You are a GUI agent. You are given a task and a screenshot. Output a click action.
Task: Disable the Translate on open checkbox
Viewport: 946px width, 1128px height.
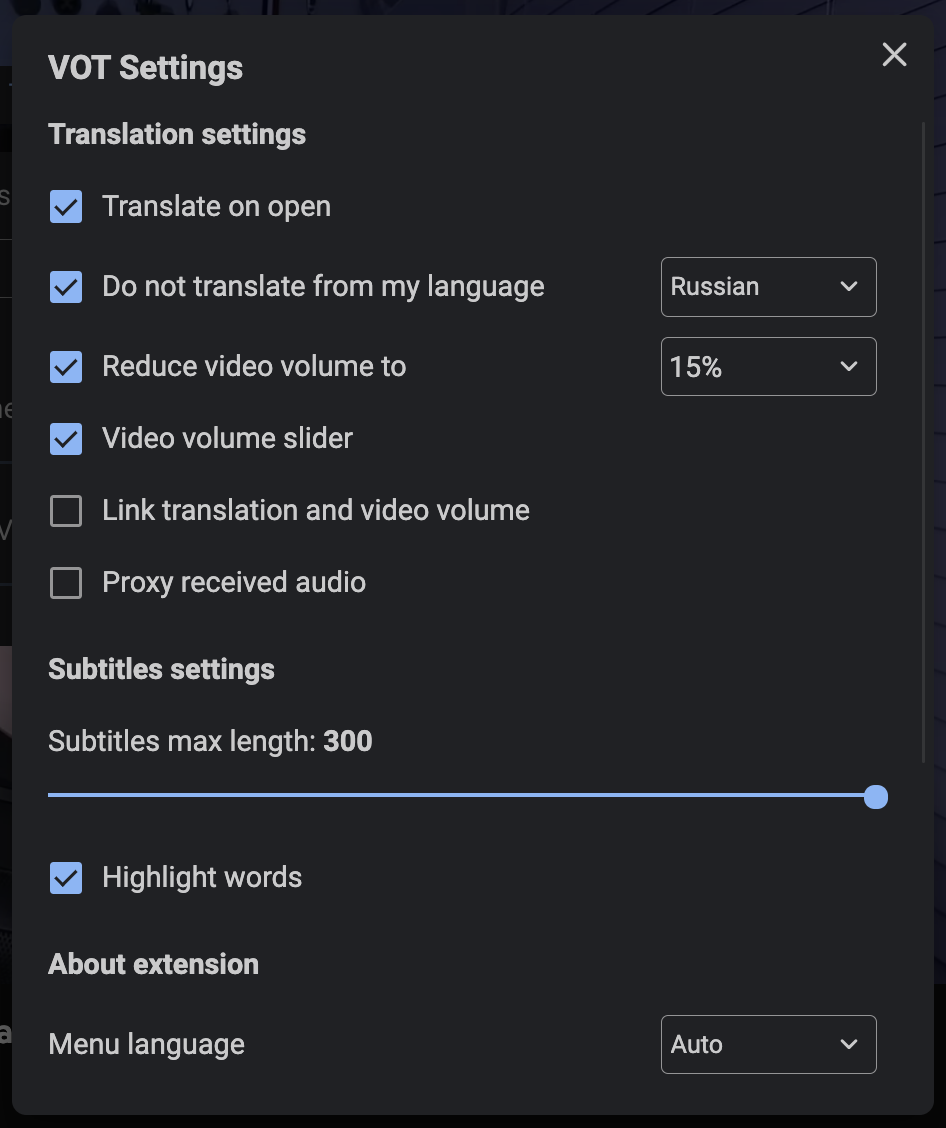coord(65,206)
